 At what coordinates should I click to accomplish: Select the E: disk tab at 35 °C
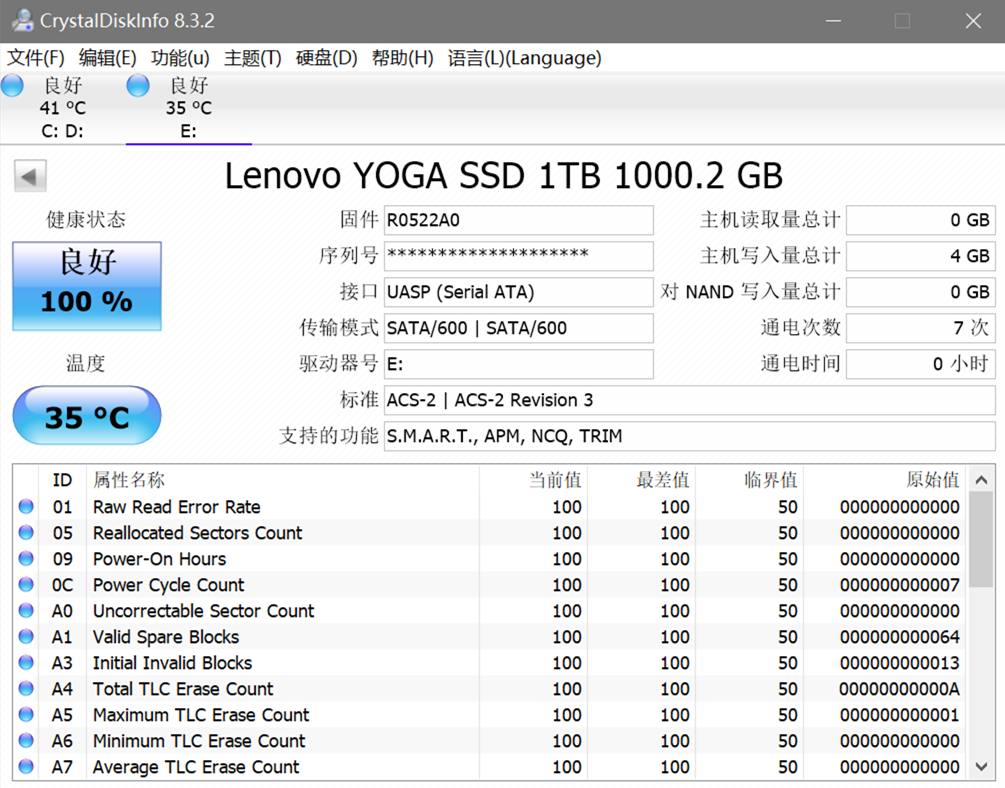pyautogui.click(x=188, y=108)
